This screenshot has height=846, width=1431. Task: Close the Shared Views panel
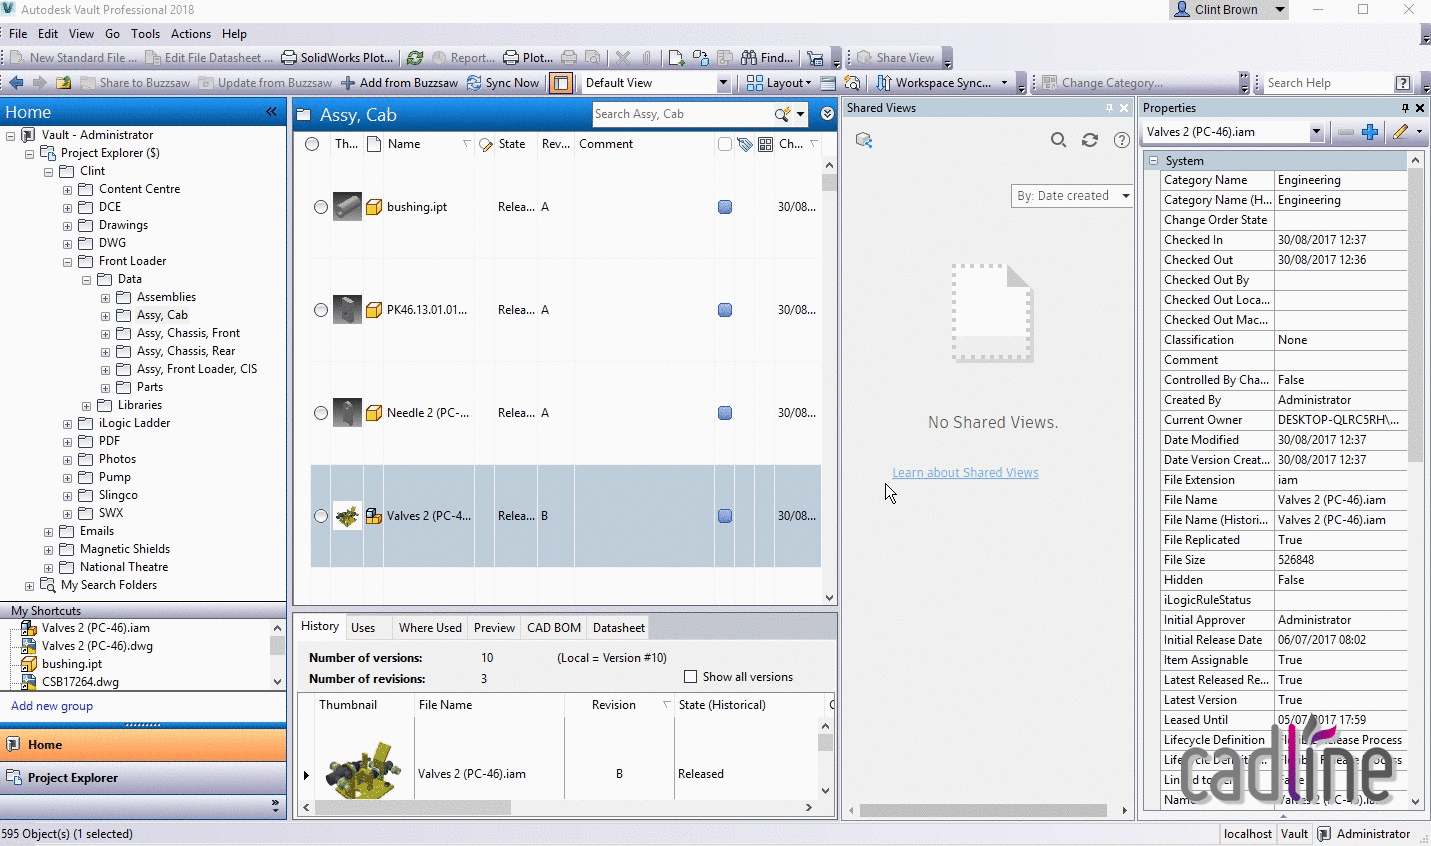pos(1124,108)
